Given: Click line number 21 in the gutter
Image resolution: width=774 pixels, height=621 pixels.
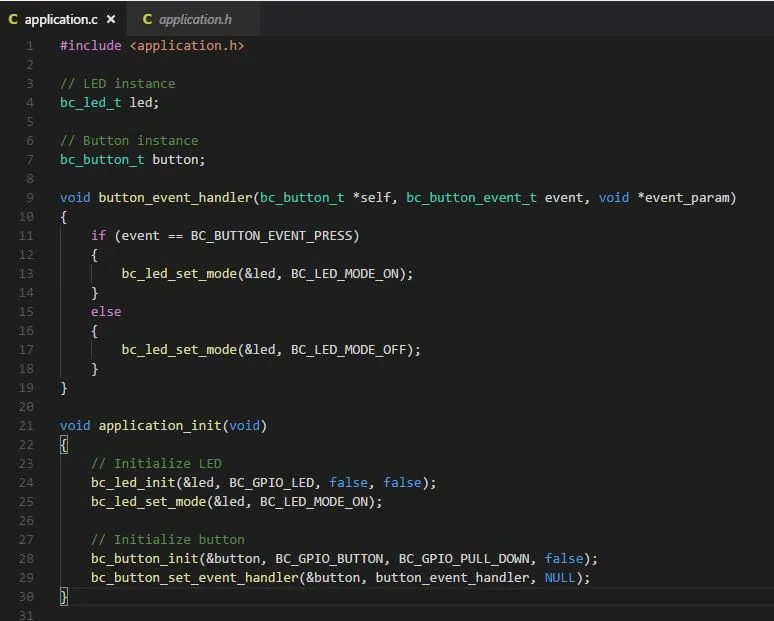Looking at the screenshot, I should tap(26, 426).
